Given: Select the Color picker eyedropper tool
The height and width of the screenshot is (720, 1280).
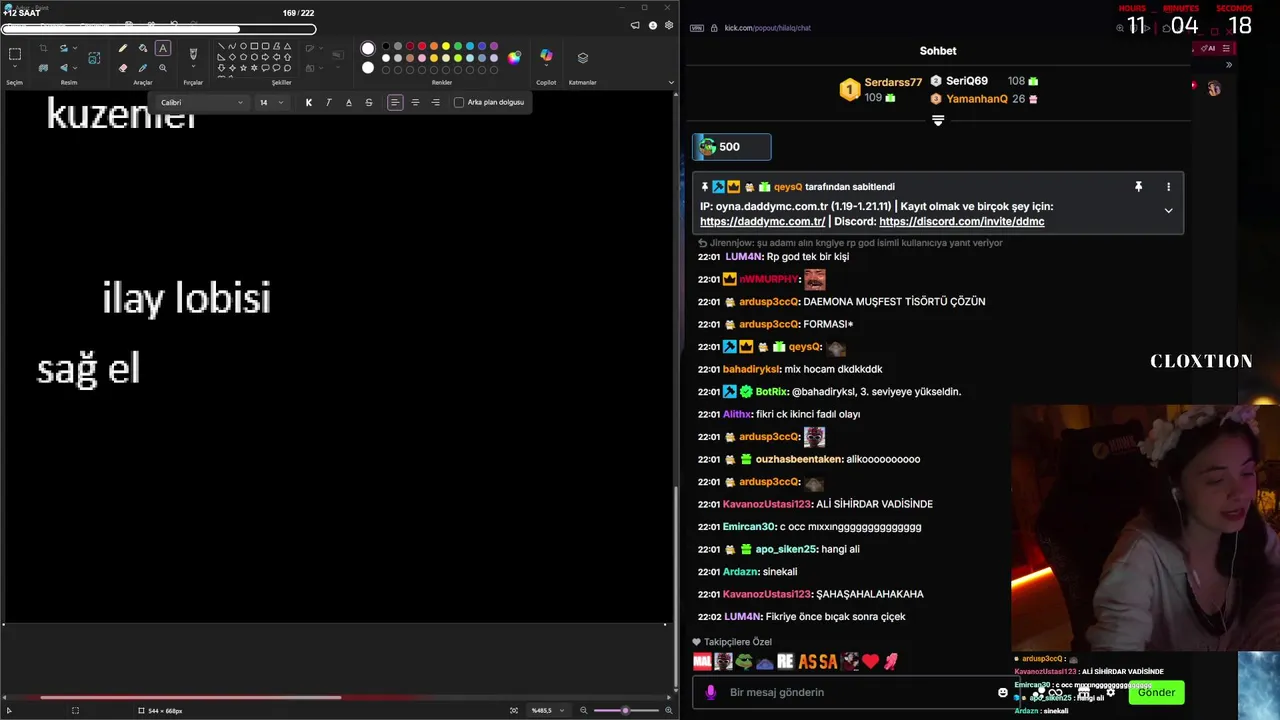Looking at the screenshot, I should (143, 68).
